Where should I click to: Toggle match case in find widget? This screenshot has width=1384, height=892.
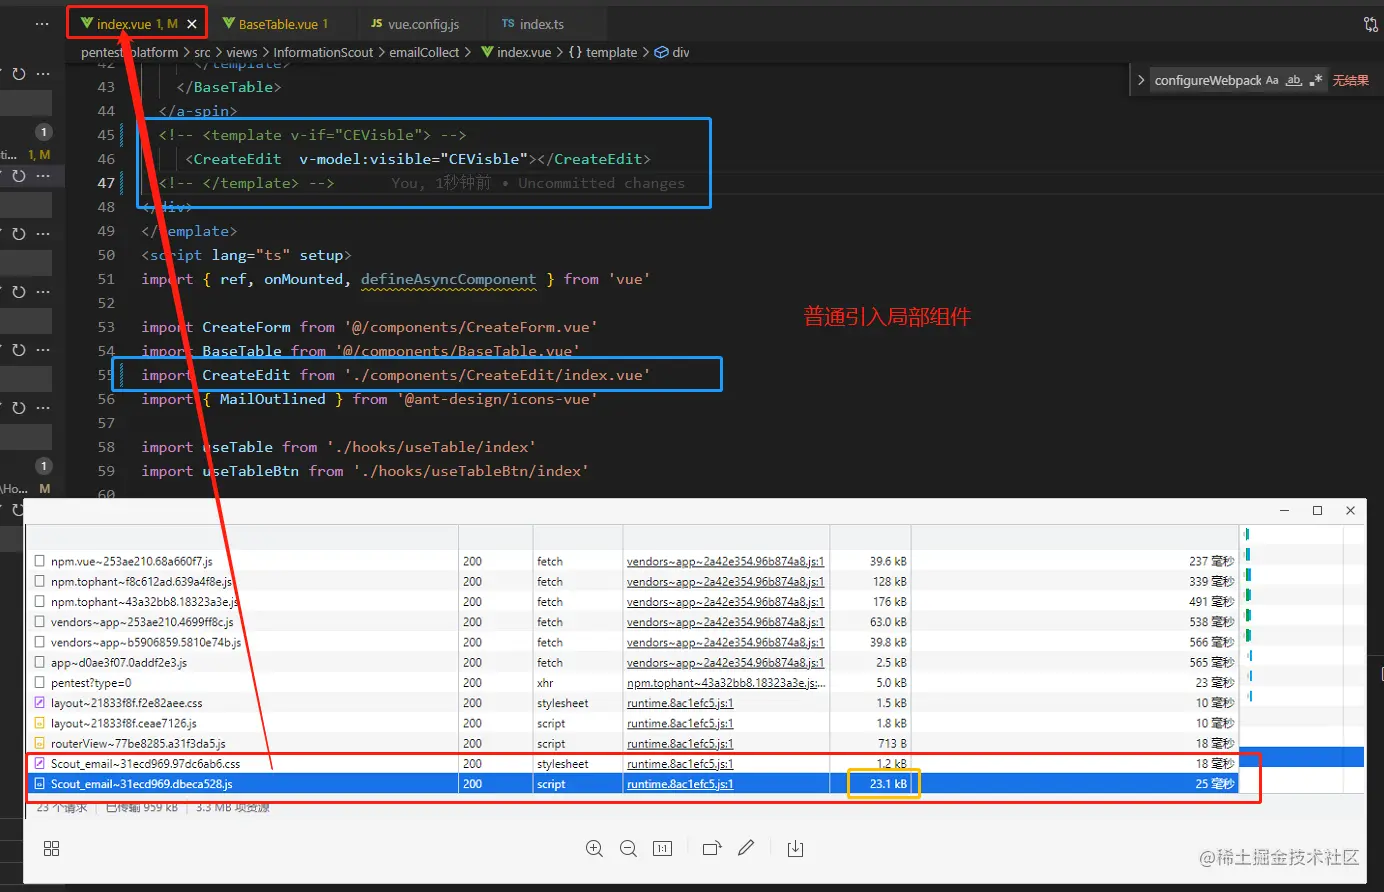pos(1272,80)
